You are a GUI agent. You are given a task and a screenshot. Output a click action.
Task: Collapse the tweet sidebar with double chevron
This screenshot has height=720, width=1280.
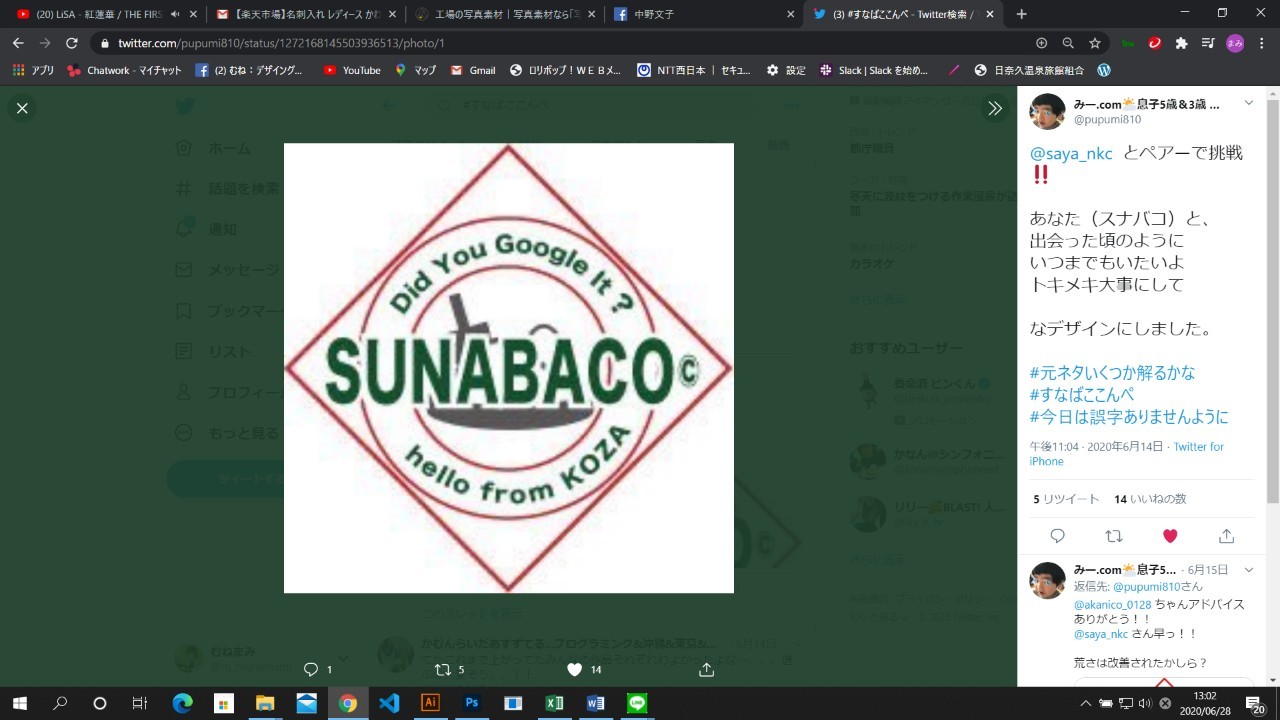pos(995,108)
